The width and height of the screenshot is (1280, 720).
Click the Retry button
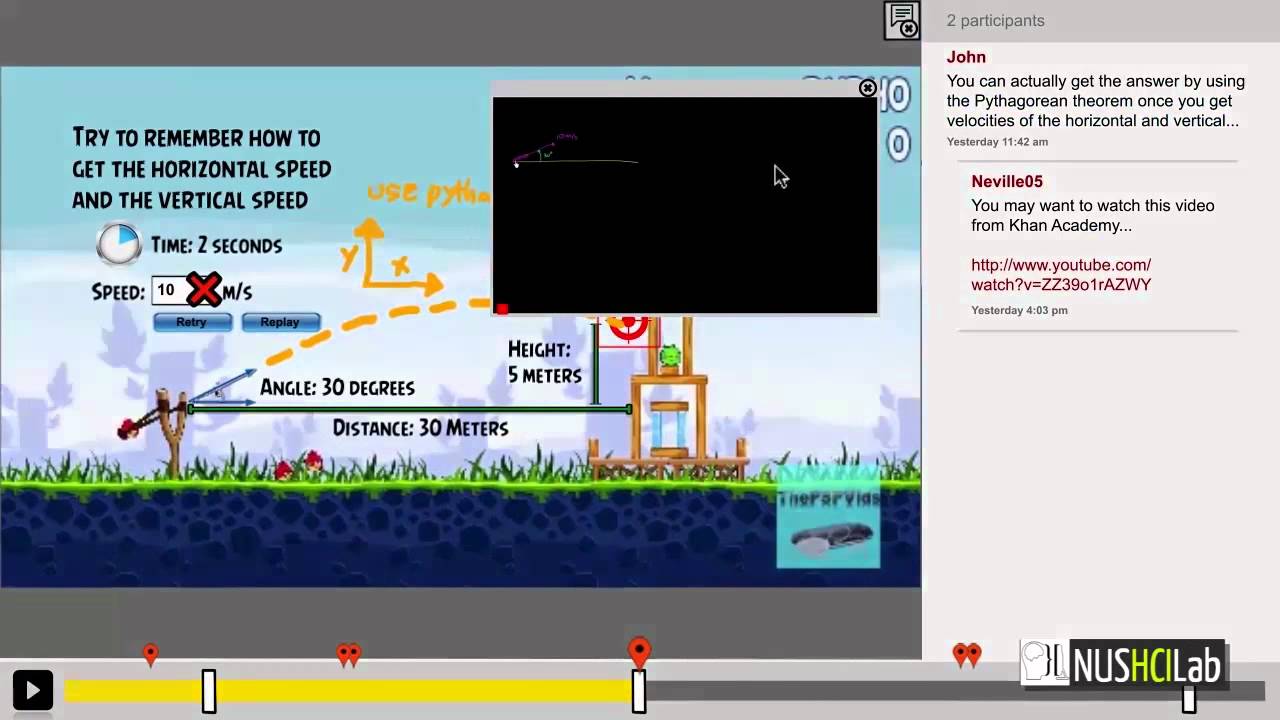pos(191,322)
